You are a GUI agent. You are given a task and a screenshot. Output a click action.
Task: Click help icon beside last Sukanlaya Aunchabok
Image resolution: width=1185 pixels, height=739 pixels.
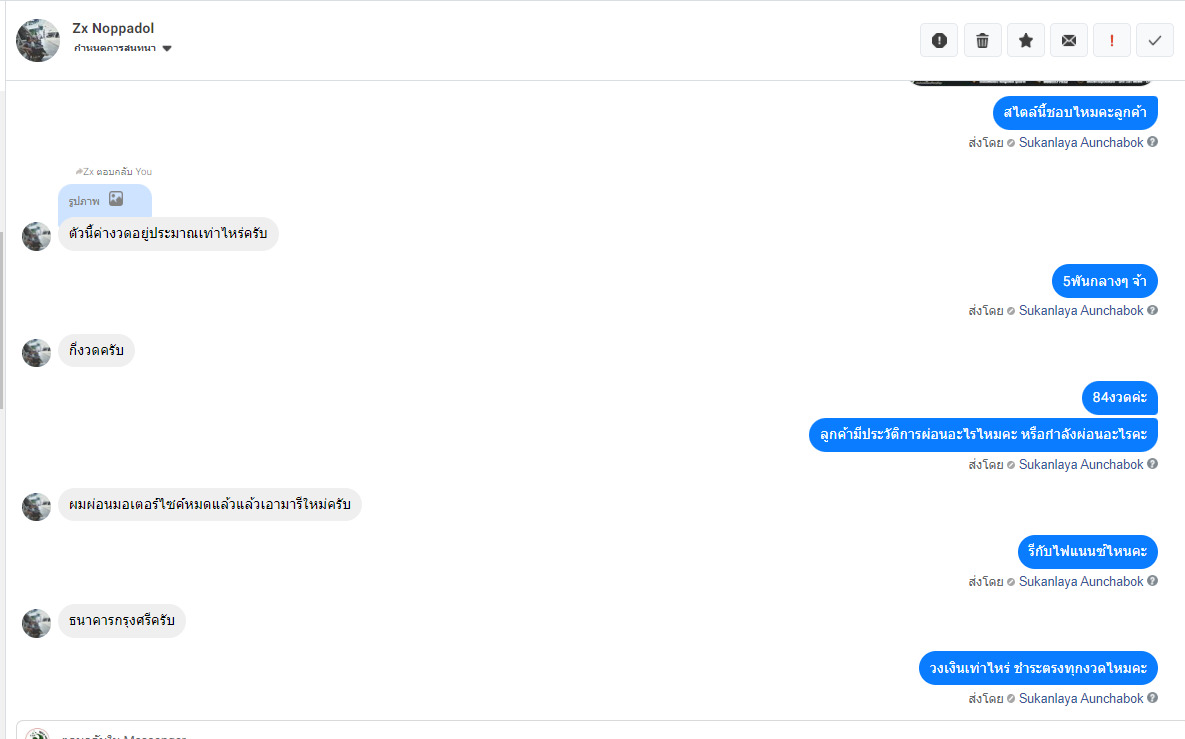1152,698
